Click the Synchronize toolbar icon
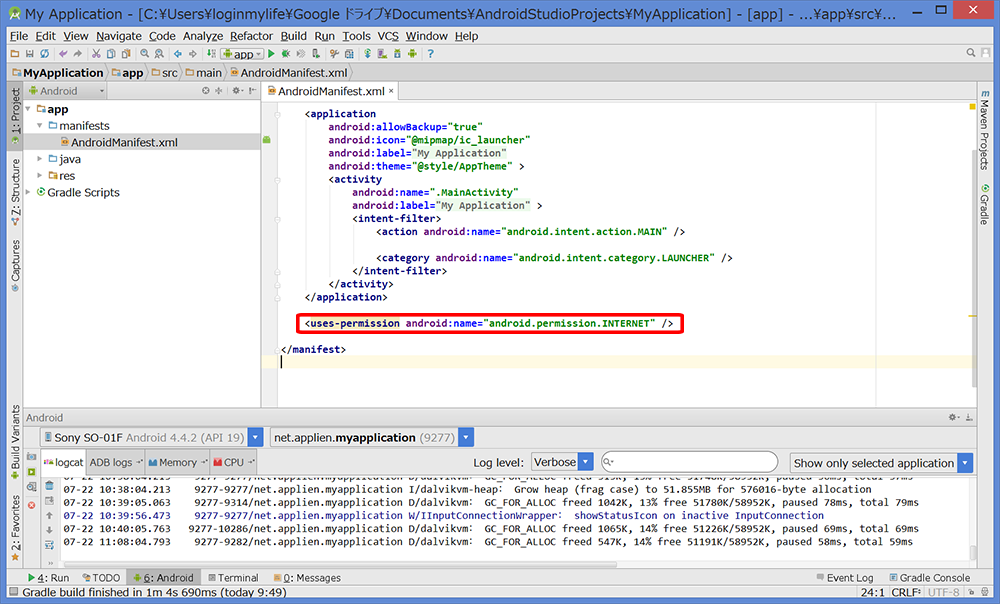This screenshot has height=604, width=1000. [x=44, y=54]
